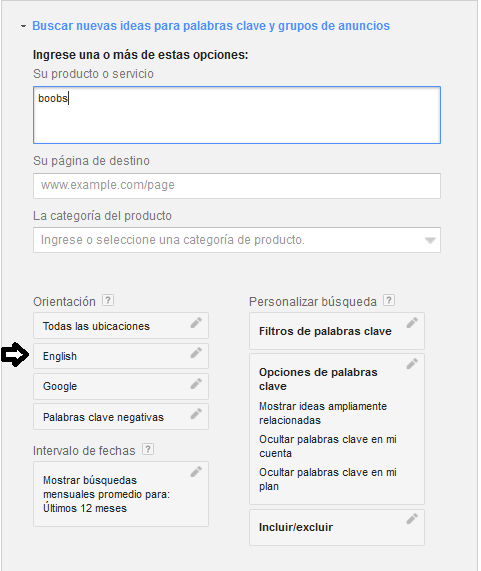
Task: Open the Últimos 12 meses date range box
Action: click(121, 494)
